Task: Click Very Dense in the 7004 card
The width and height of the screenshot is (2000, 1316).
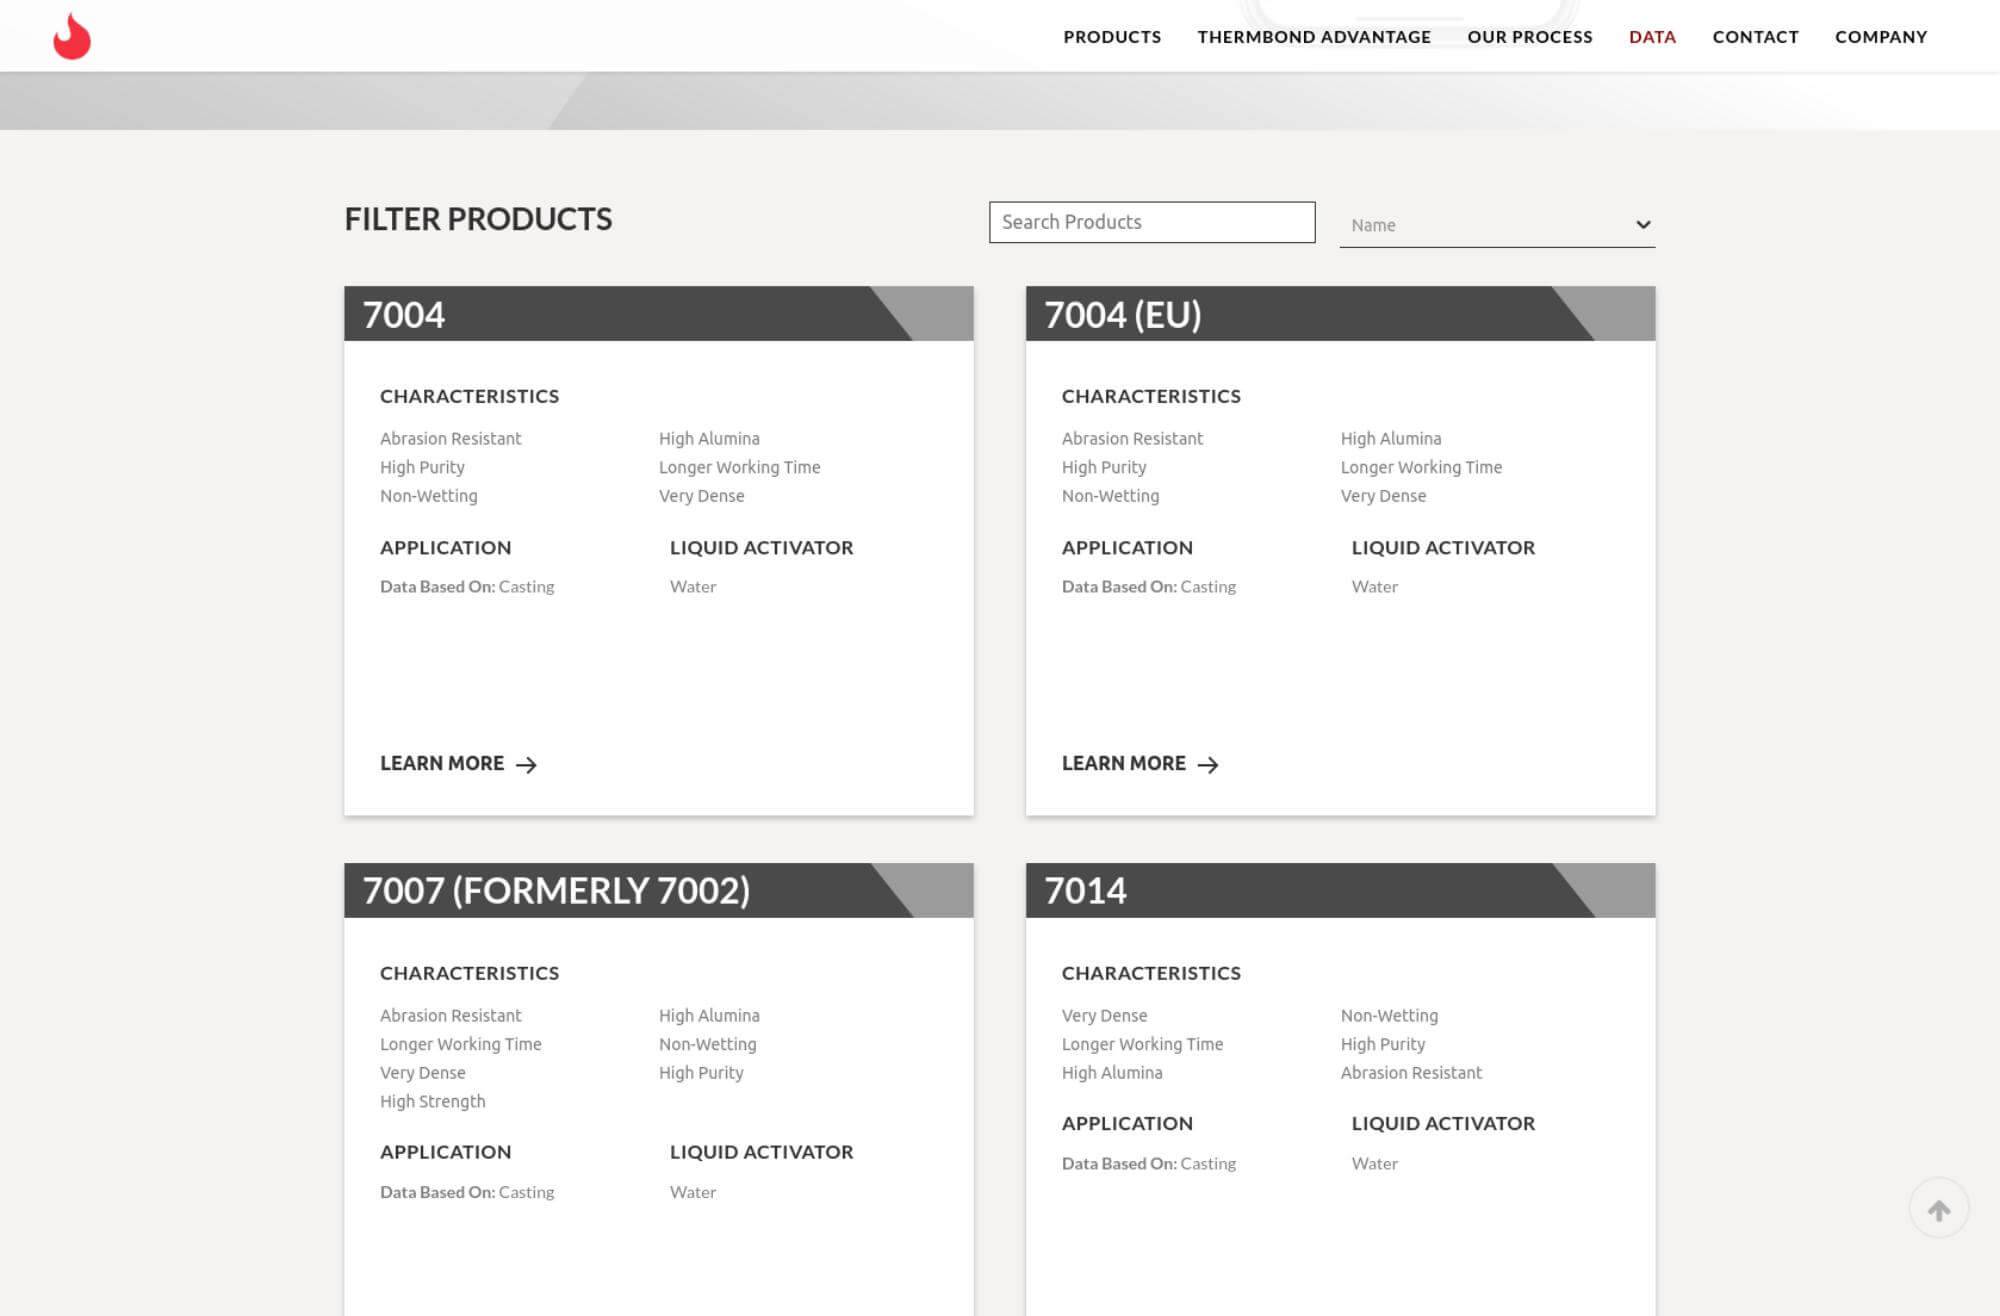Action: tap(701, 496)
